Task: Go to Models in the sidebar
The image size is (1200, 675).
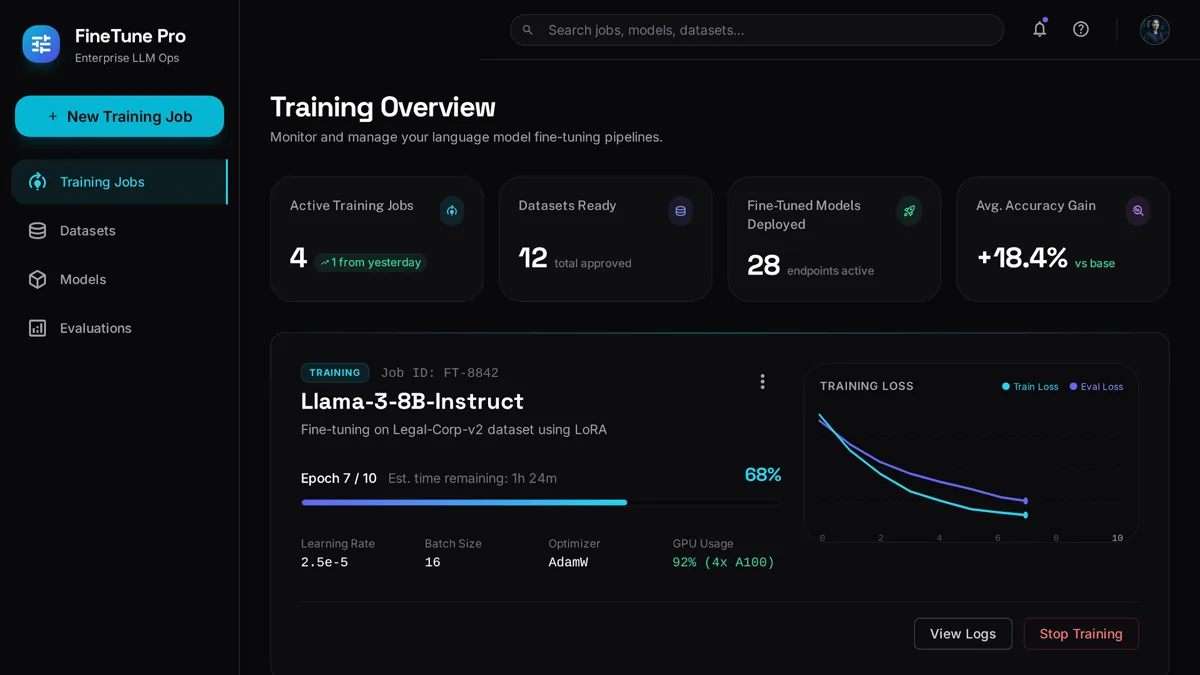Action: (119, 280)
